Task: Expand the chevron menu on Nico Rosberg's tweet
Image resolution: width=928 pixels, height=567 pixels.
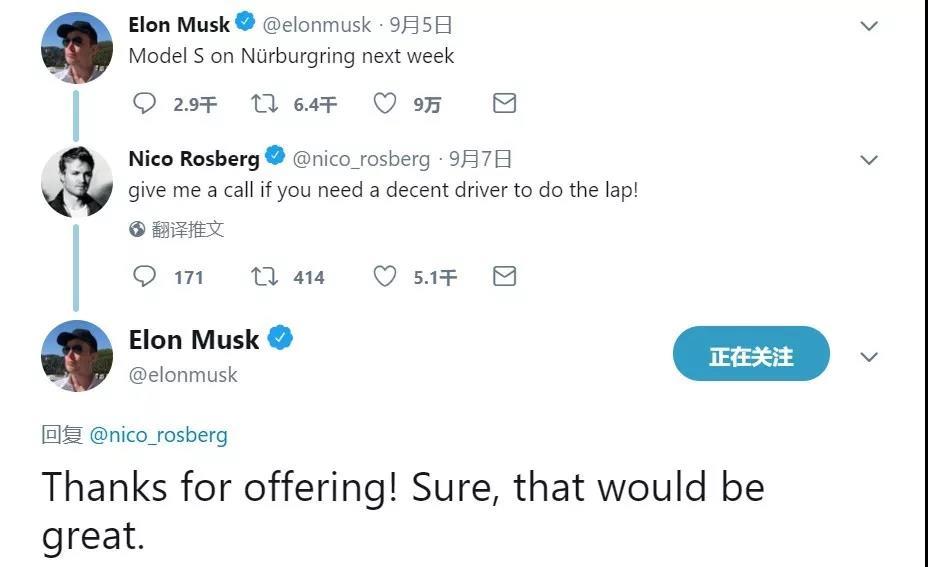Action: 869,160
